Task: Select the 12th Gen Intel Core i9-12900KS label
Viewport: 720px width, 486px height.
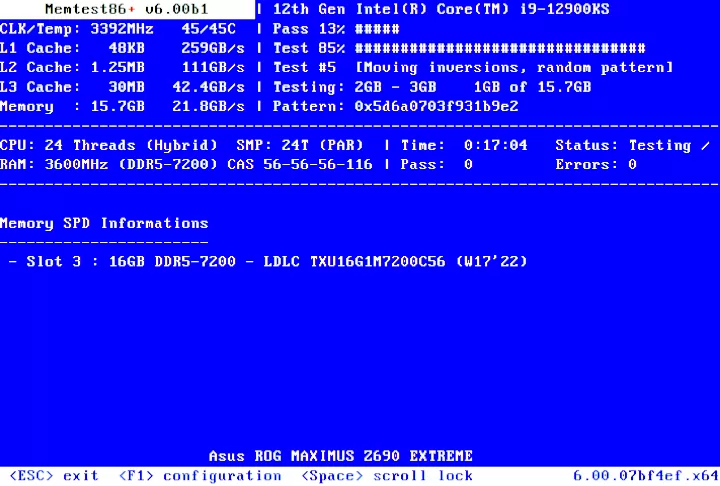Action: pos(442,9)
